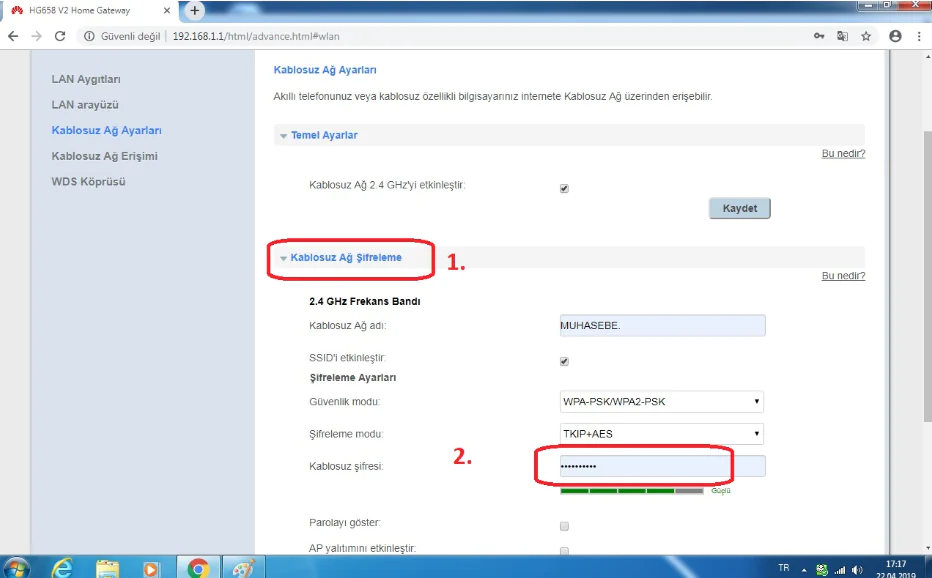Click the translate page icon

click(x=842, y=36)
